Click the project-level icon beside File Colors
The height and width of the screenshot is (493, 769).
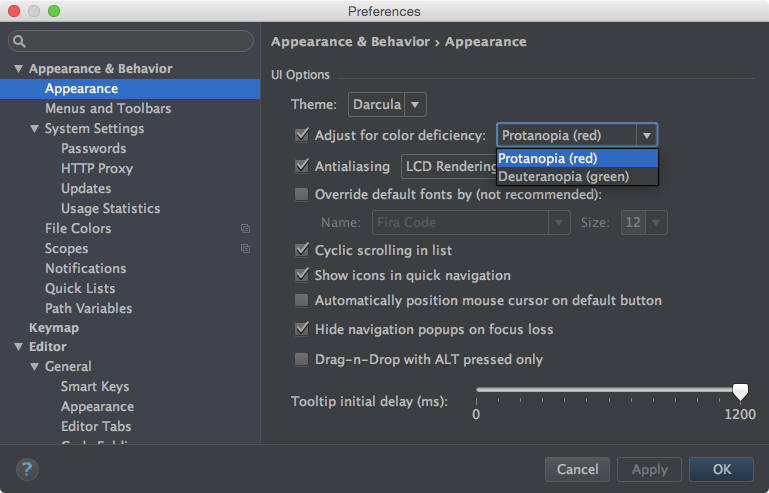pos(245,229)
